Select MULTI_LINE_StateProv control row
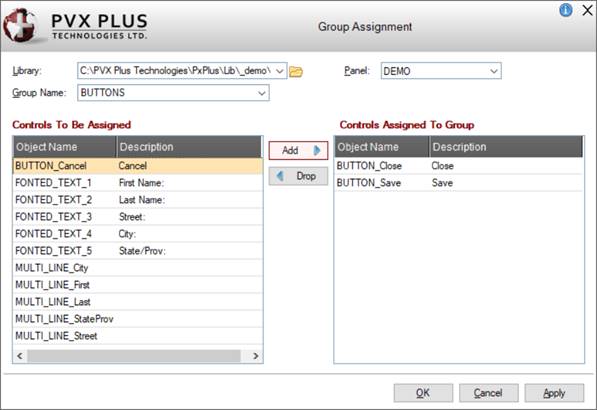This screenshot has width=597, height=410. [x=138, y=319]
